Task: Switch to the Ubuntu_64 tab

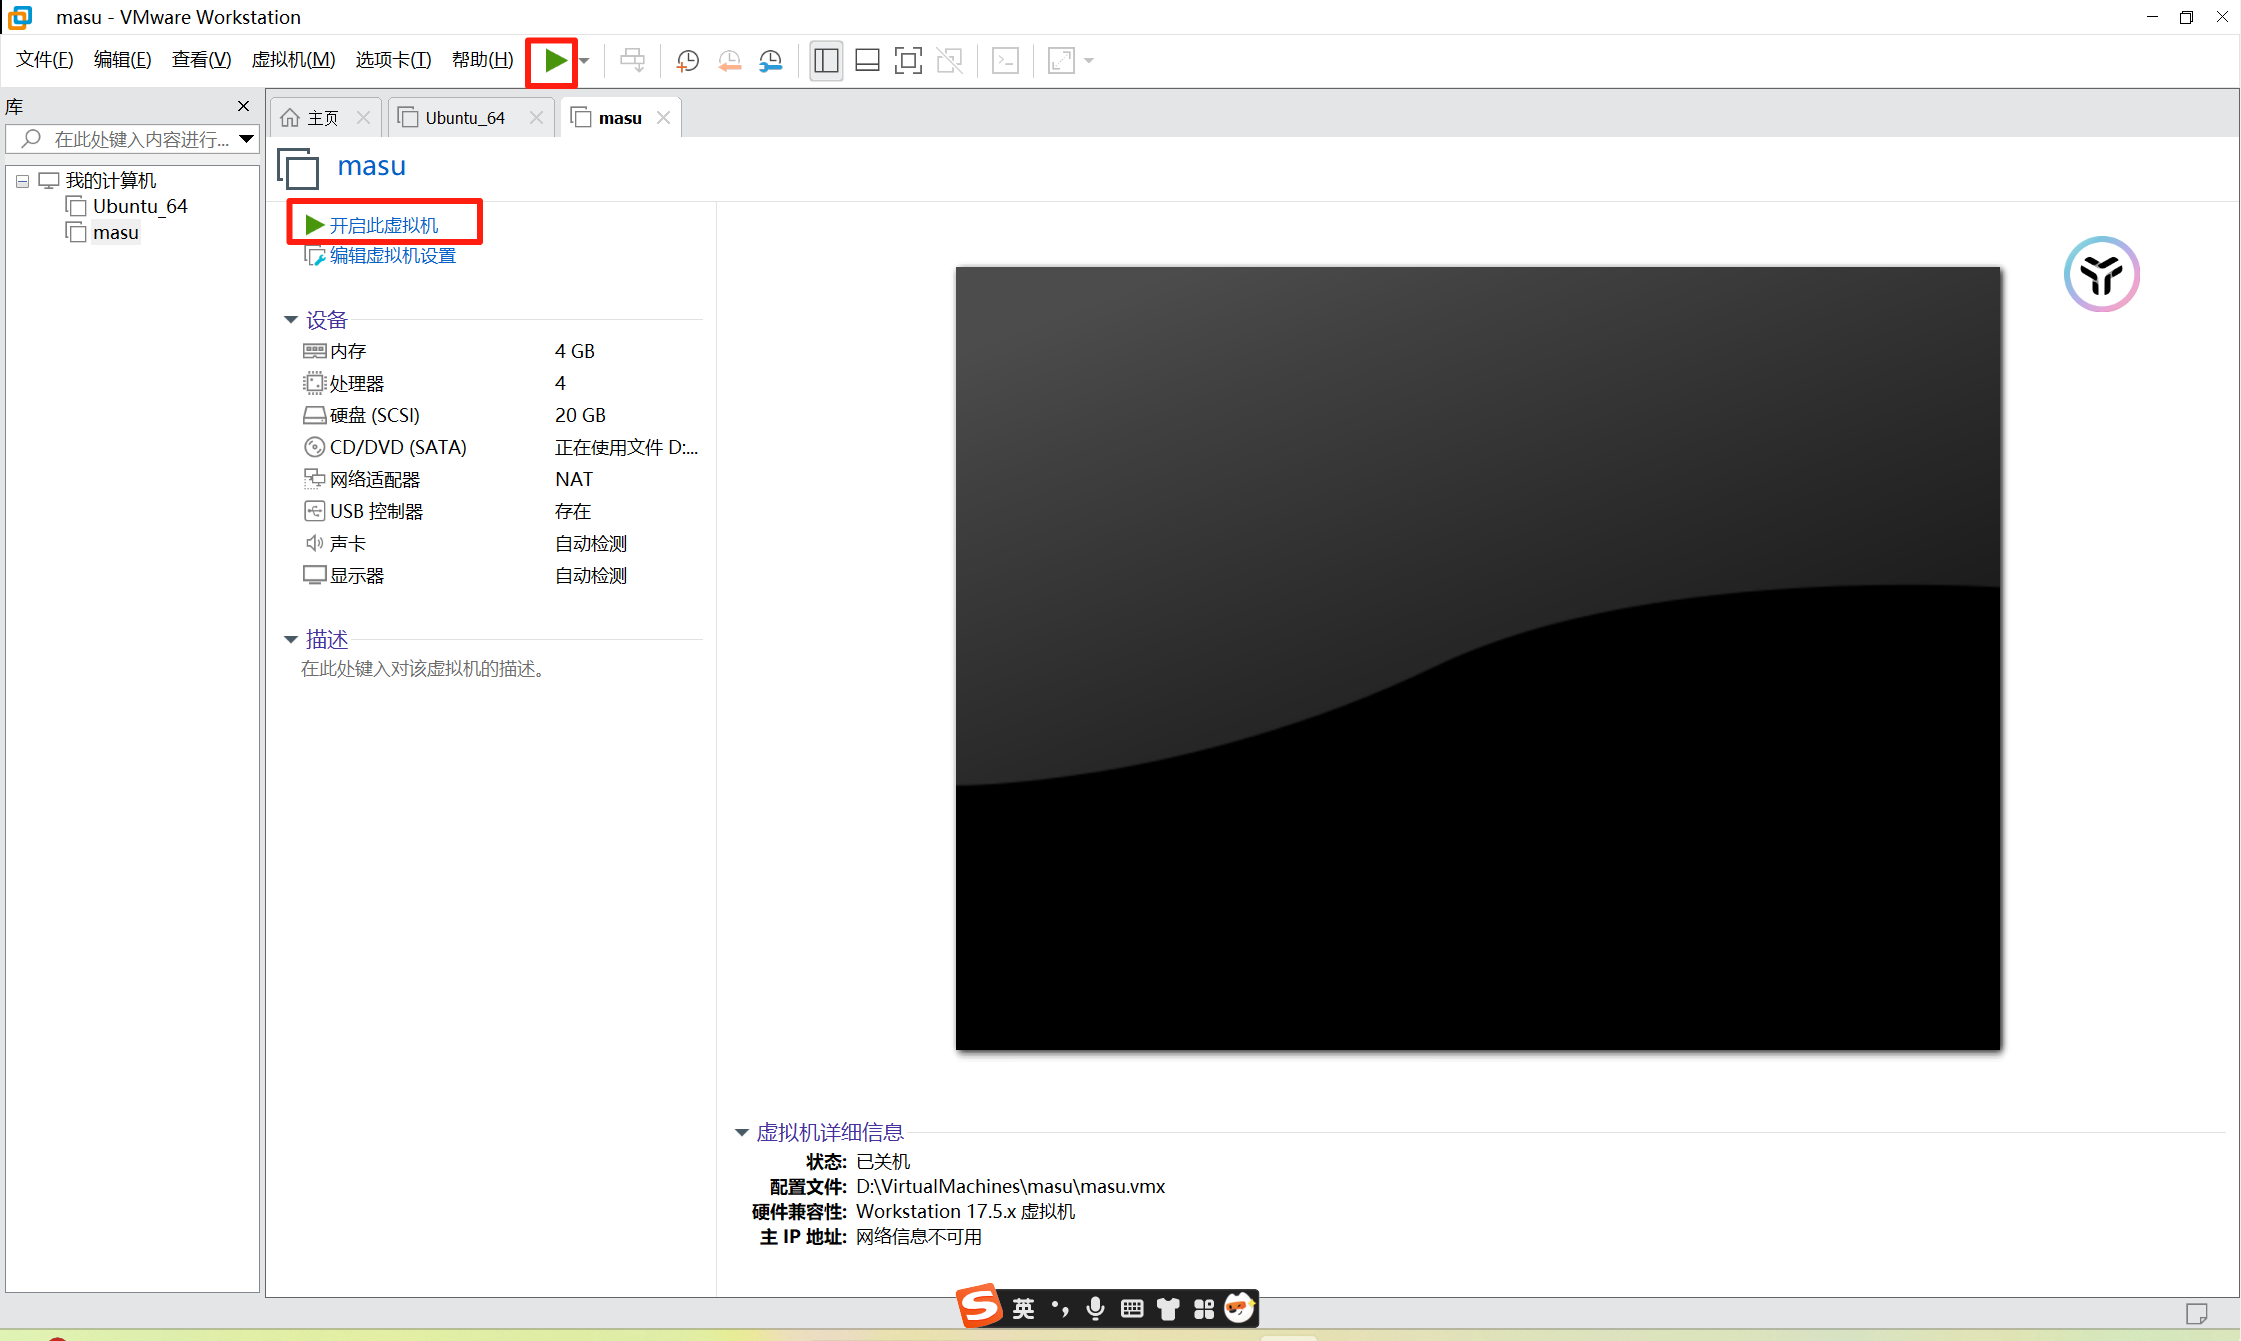Action: [465, 118]
